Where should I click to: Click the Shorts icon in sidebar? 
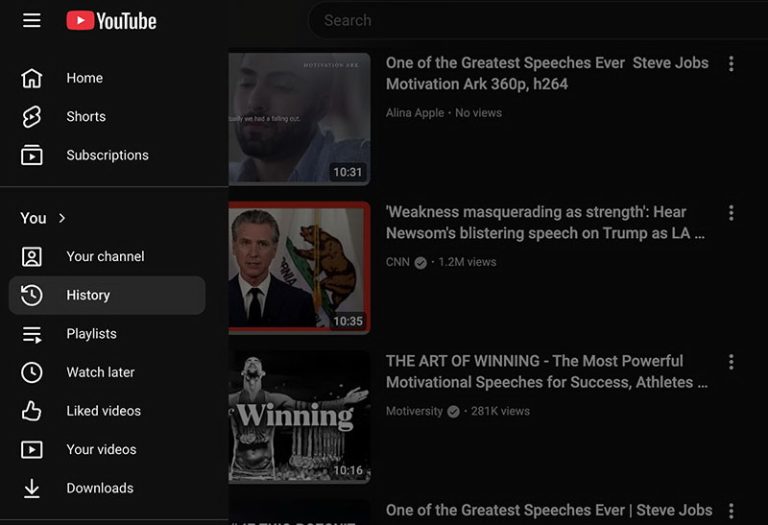[x=32, y=117]
